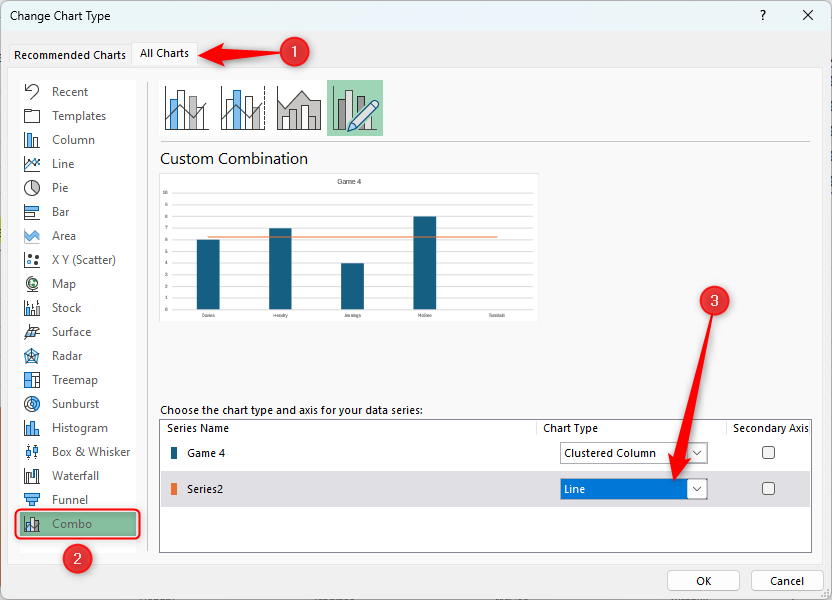832x600 pixels.
Task: Pick the Waterfall chart icon
Action: click(x=32, y=476)
